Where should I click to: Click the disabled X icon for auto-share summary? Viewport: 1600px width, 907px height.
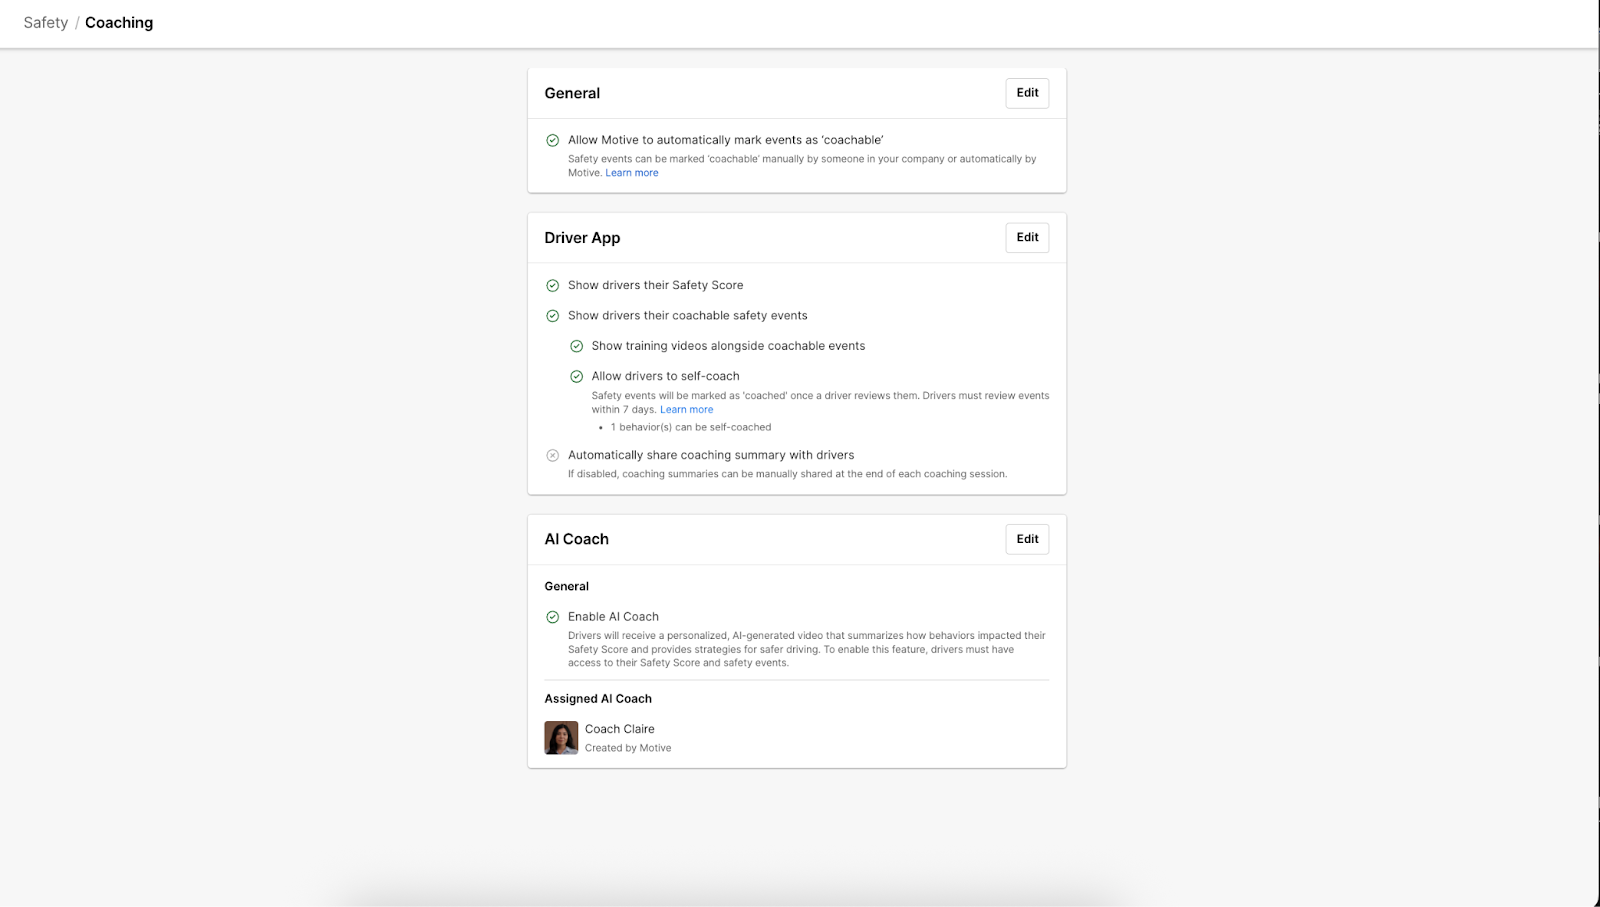(x=552, y=455)
